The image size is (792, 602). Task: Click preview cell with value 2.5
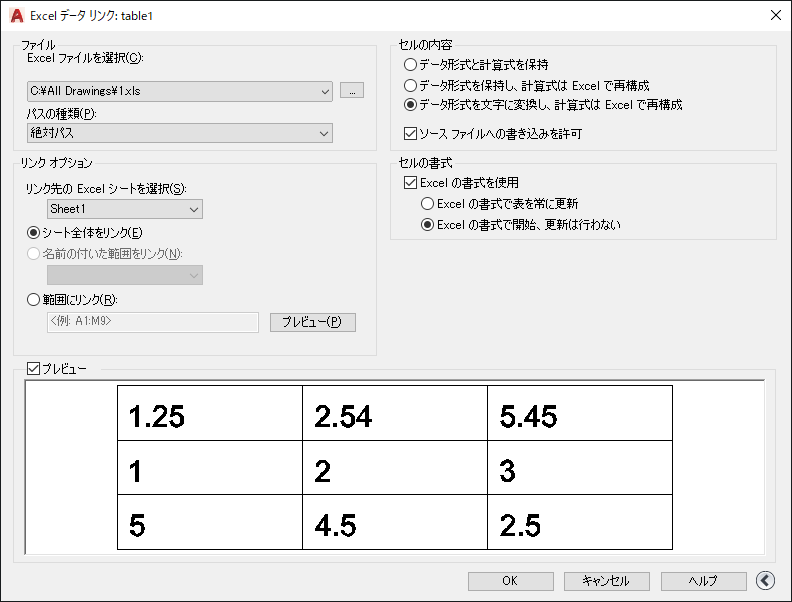[x=580, y=522]
